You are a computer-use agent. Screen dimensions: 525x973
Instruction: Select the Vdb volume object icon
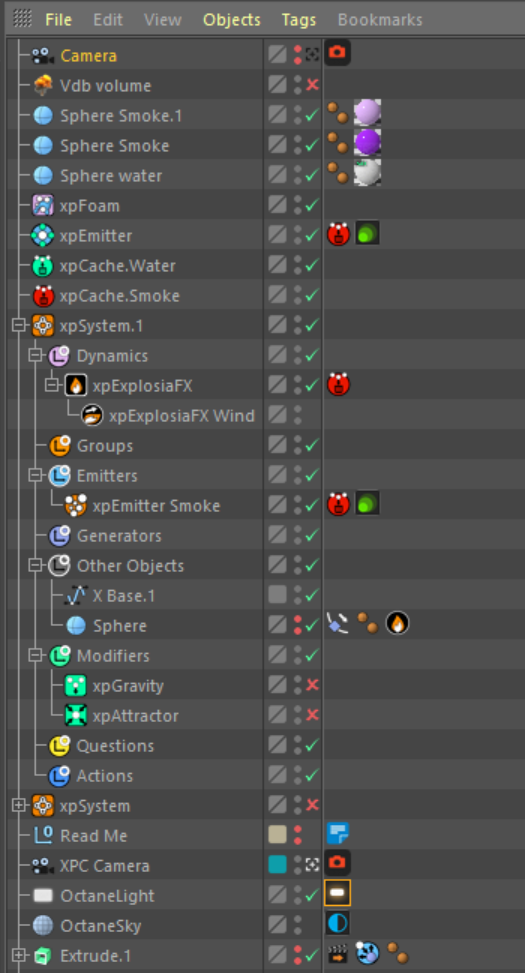(x=43, y=86)
